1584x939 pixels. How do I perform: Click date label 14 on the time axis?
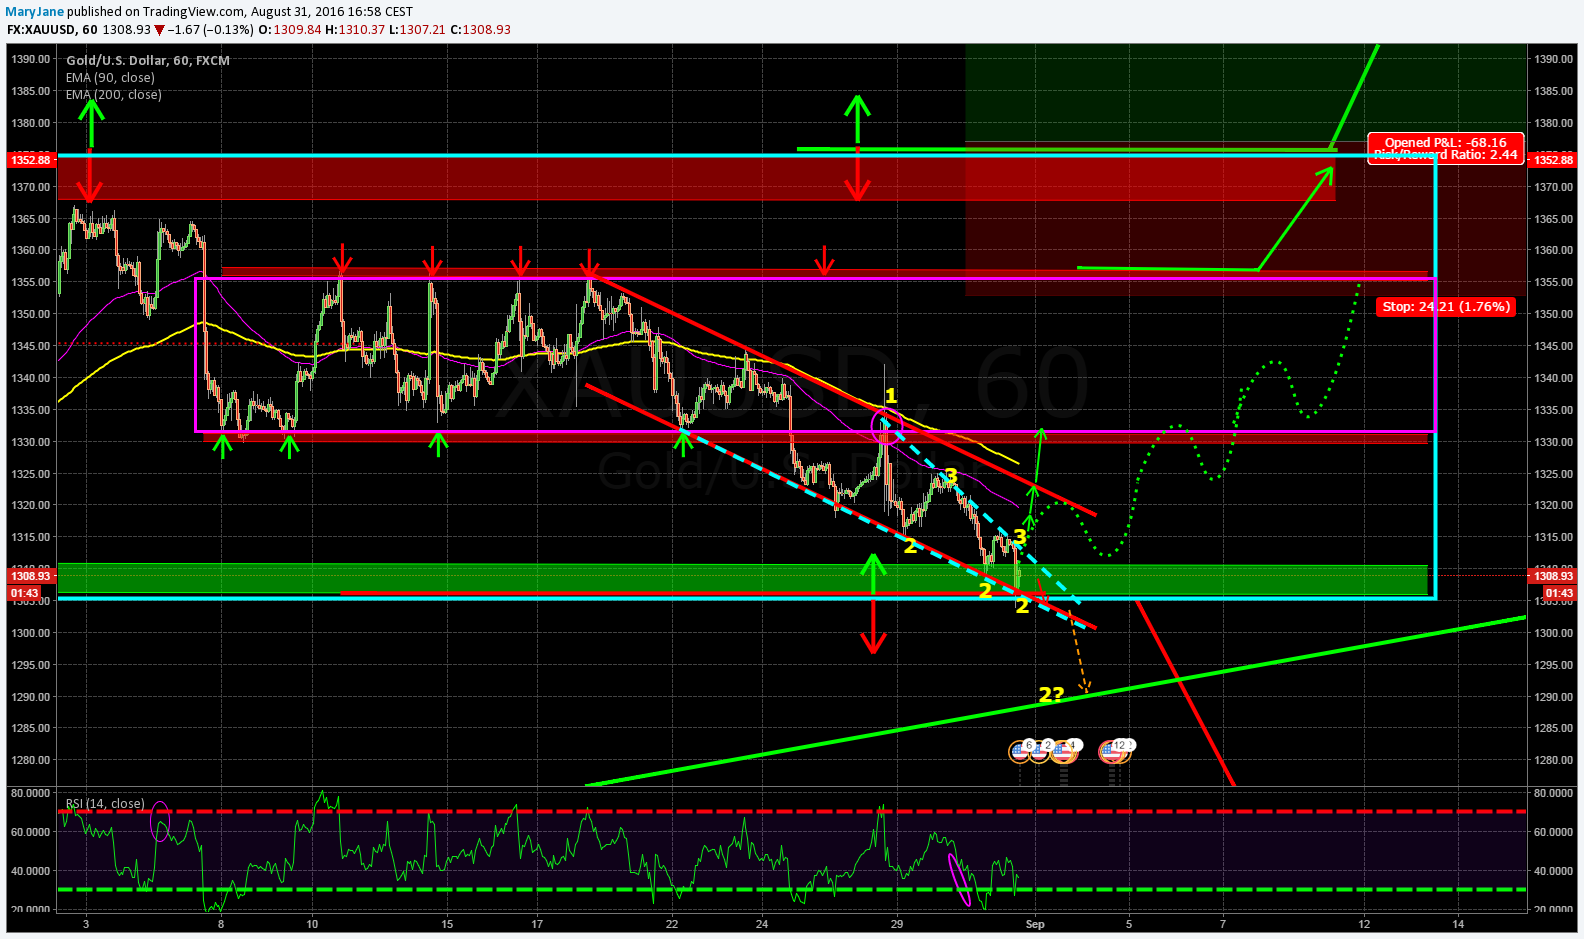click(1458, 924)
